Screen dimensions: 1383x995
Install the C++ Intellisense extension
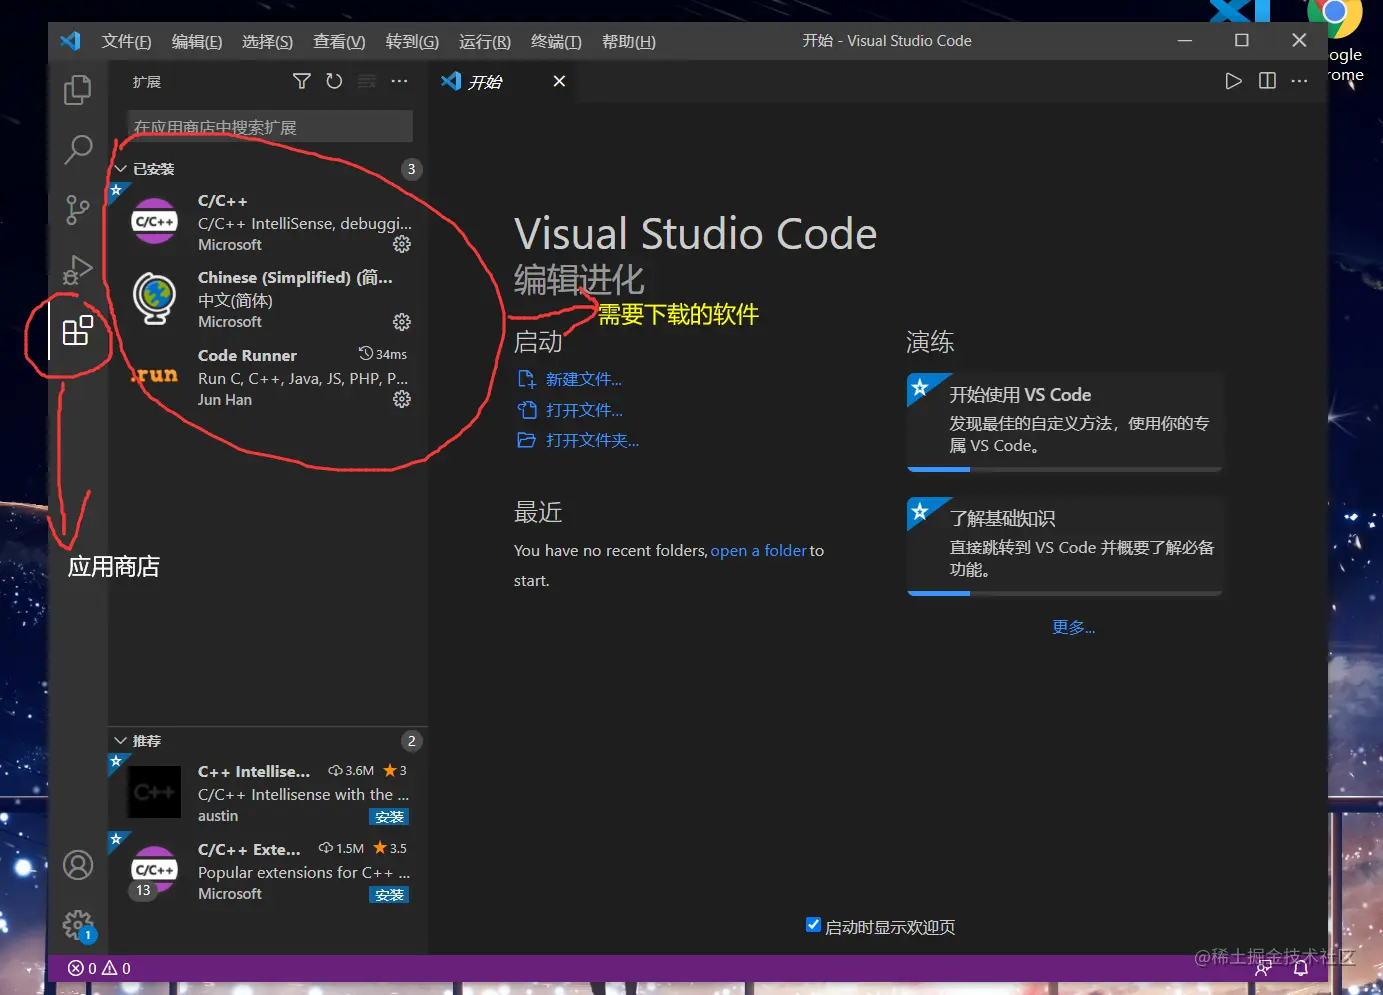point(389,817)
